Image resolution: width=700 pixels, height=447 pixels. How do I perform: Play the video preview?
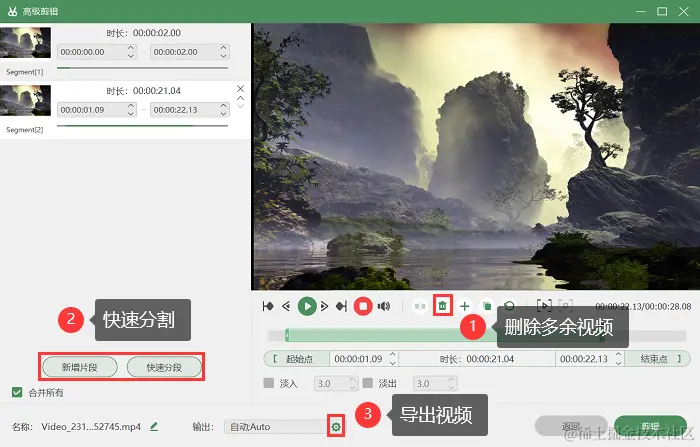pyautogui.click(x=307, y=306)
